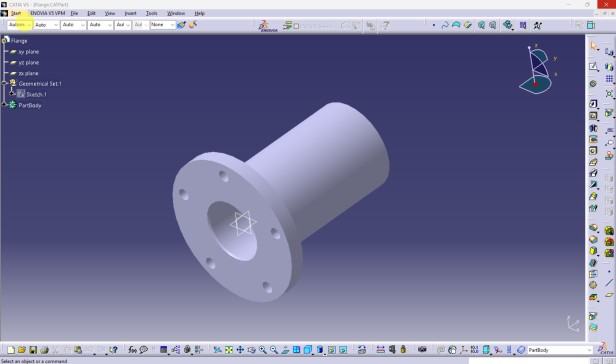This screenshot has height=364, width=616.
Task: Click the Measure Inertia weight icon
Action: pyautogui.click(x=403, y=349)
